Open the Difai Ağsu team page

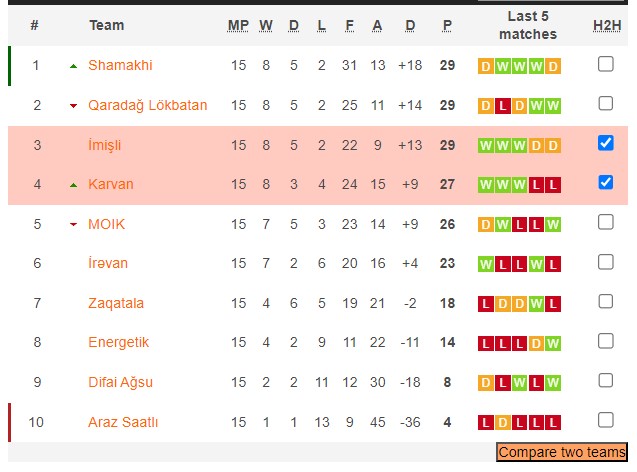tap(120, 382)
